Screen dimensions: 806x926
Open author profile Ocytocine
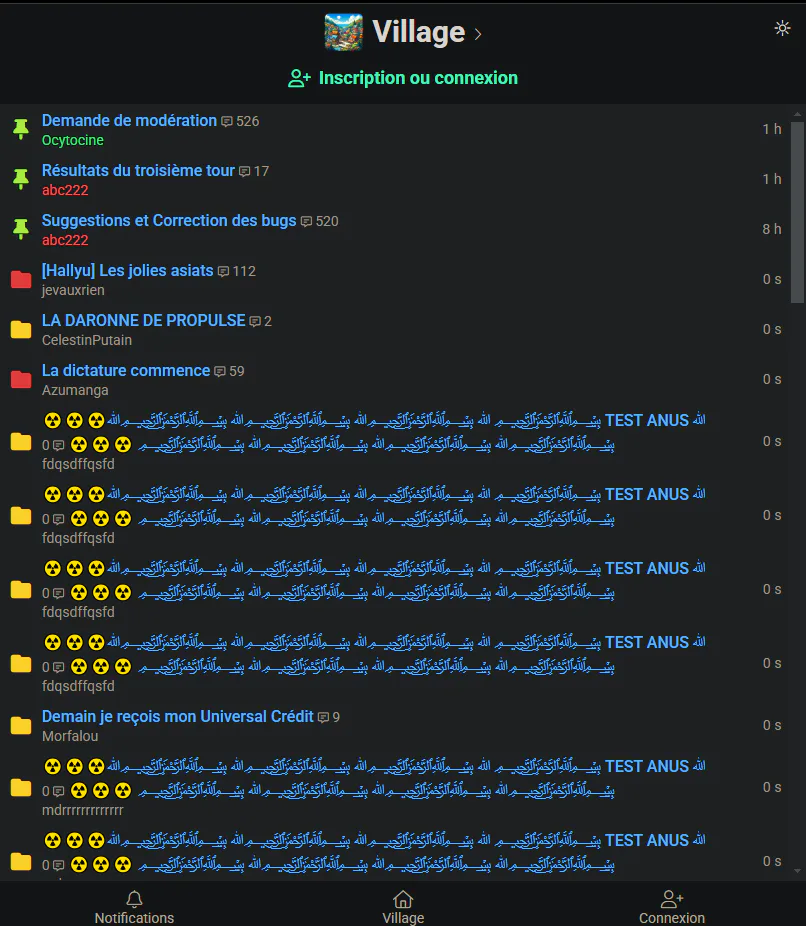73,141
